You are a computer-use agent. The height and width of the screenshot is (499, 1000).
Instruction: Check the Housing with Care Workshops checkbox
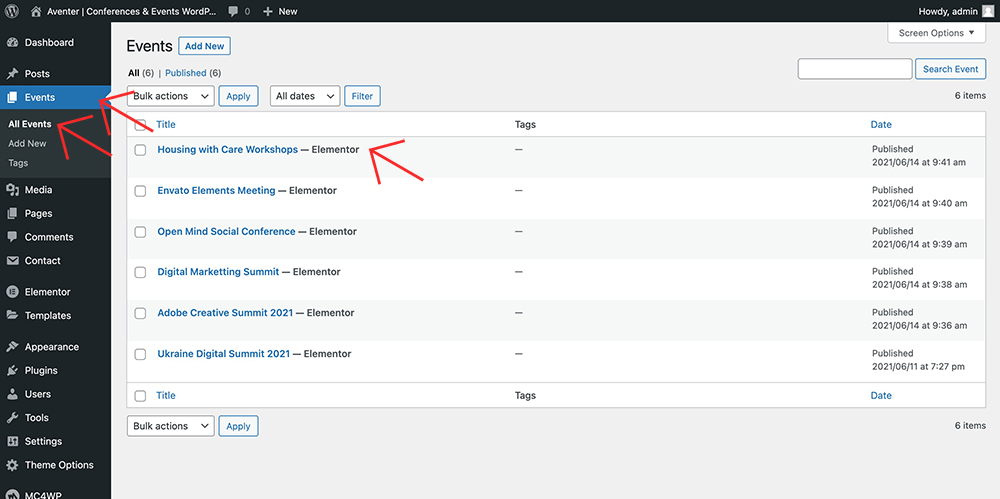pyautogui.click(x=140, y=150)
